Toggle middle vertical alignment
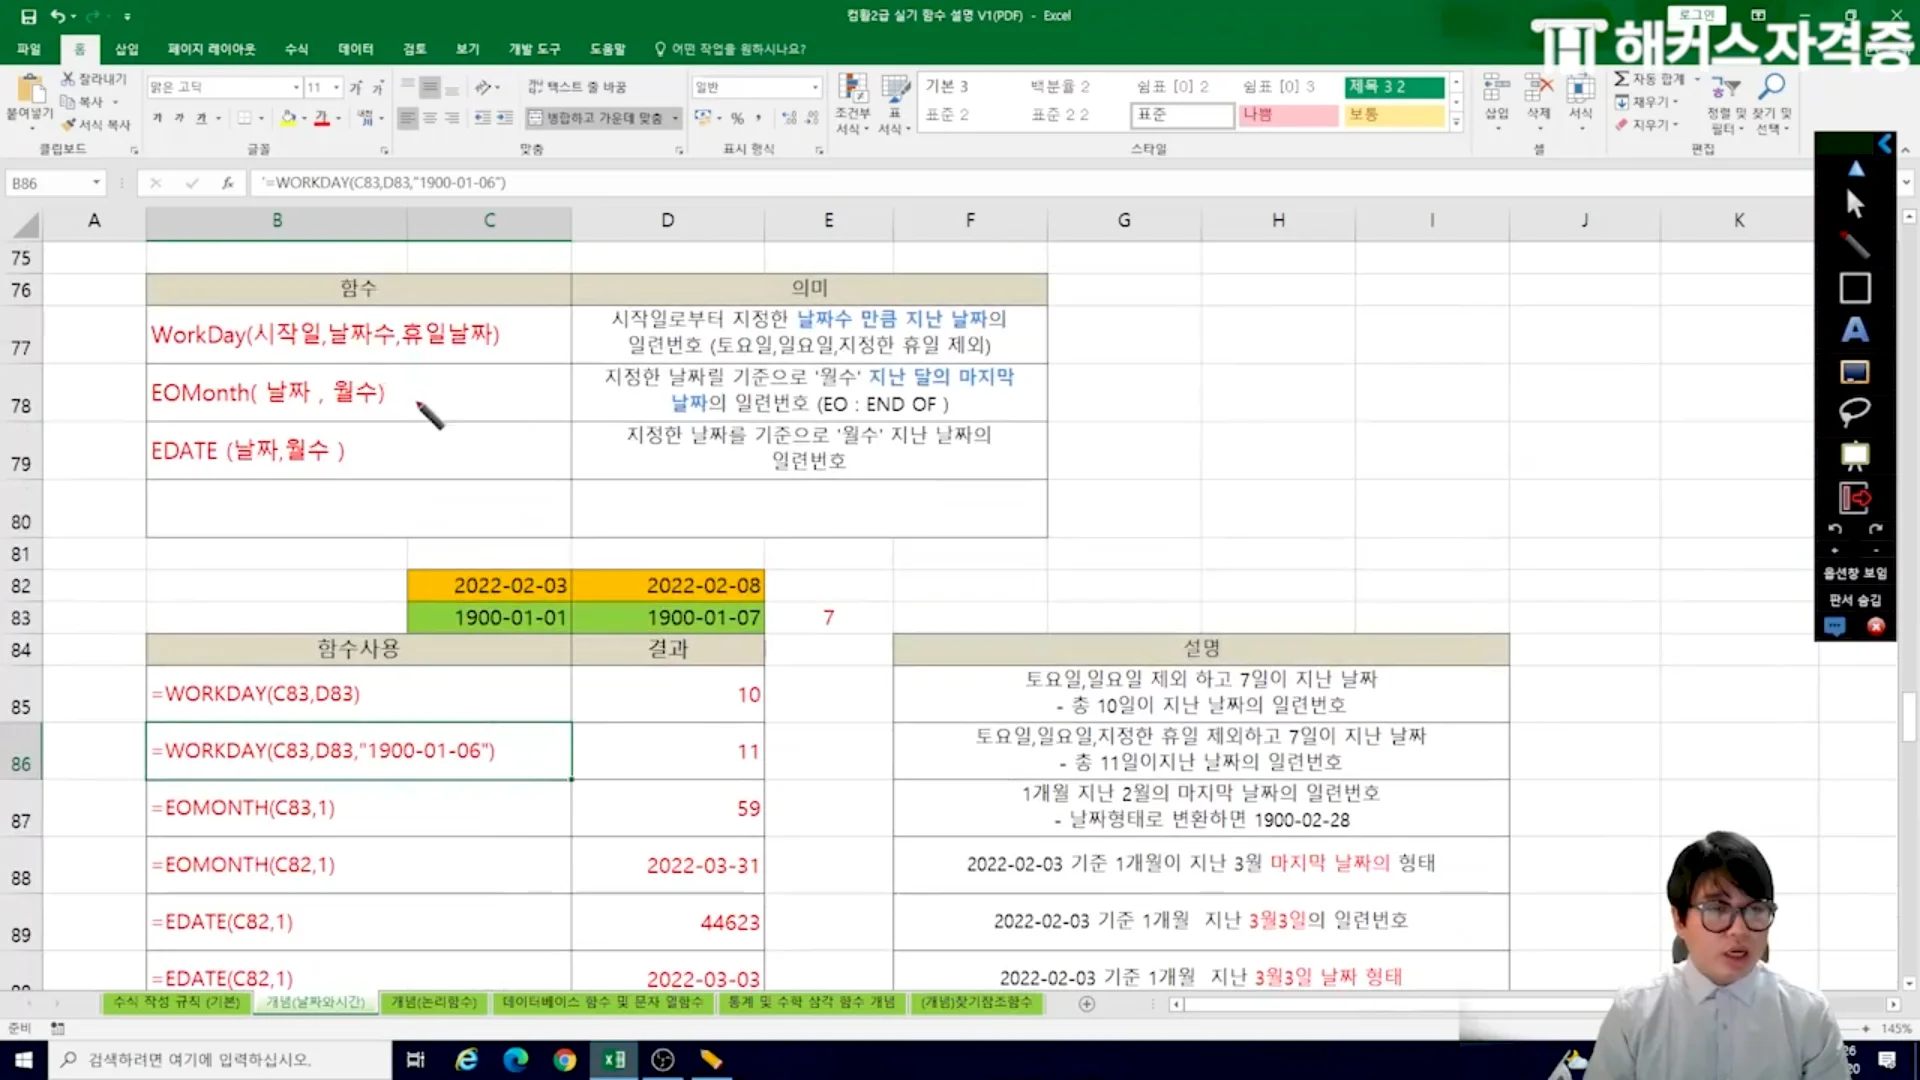 429,88
